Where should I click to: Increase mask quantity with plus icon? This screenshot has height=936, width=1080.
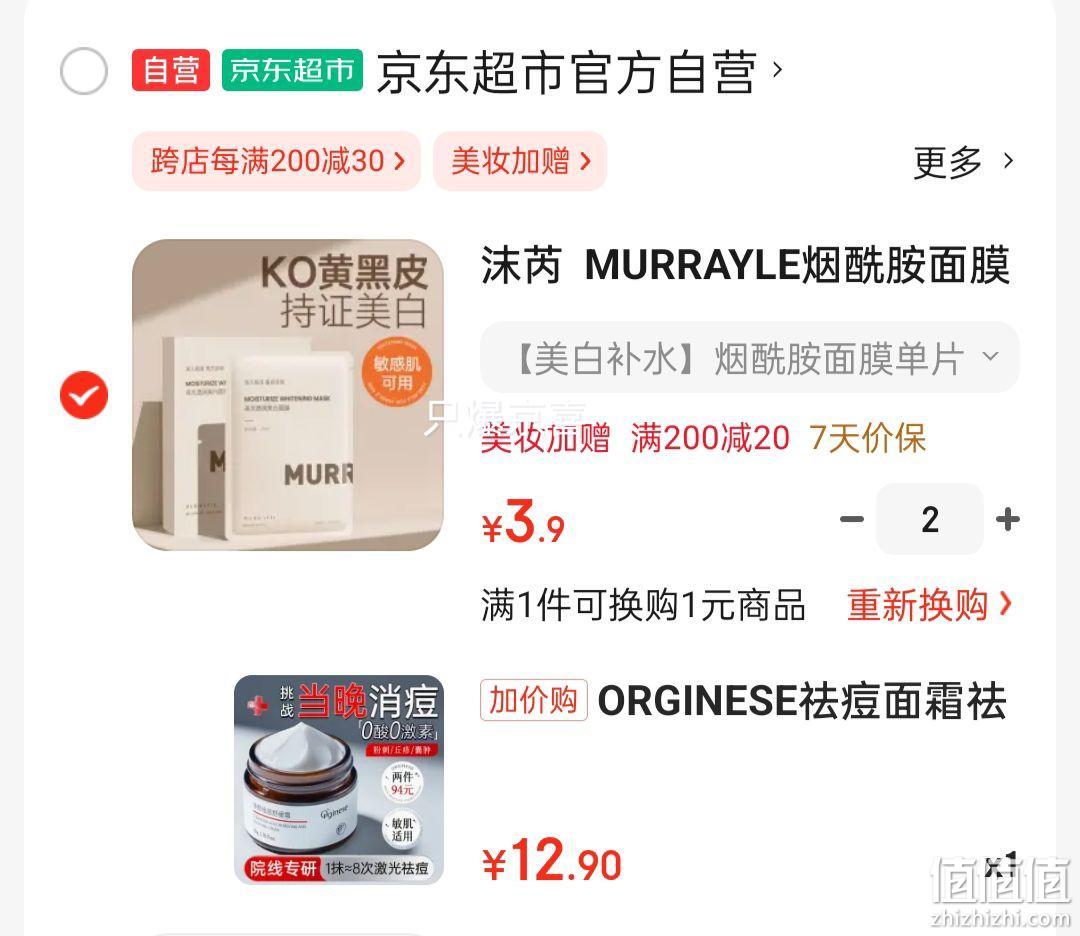click(x=1008, y=519)
